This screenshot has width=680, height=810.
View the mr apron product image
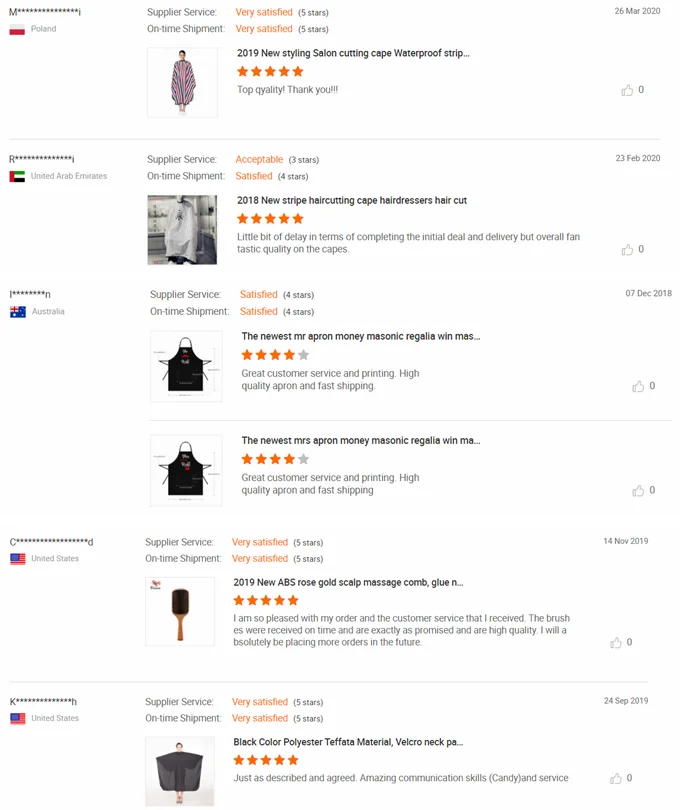[186, 365]
